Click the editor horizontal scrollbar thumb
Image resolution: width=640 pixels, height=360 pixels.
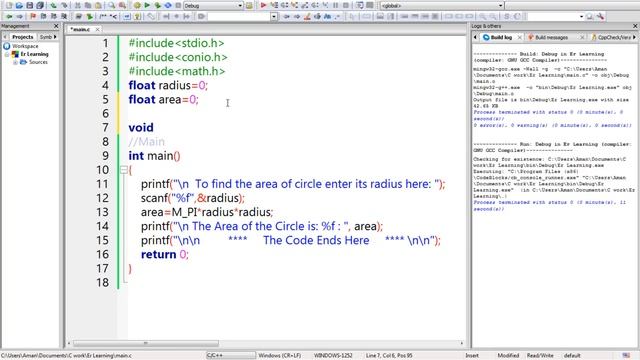click(x=146, y=343)
